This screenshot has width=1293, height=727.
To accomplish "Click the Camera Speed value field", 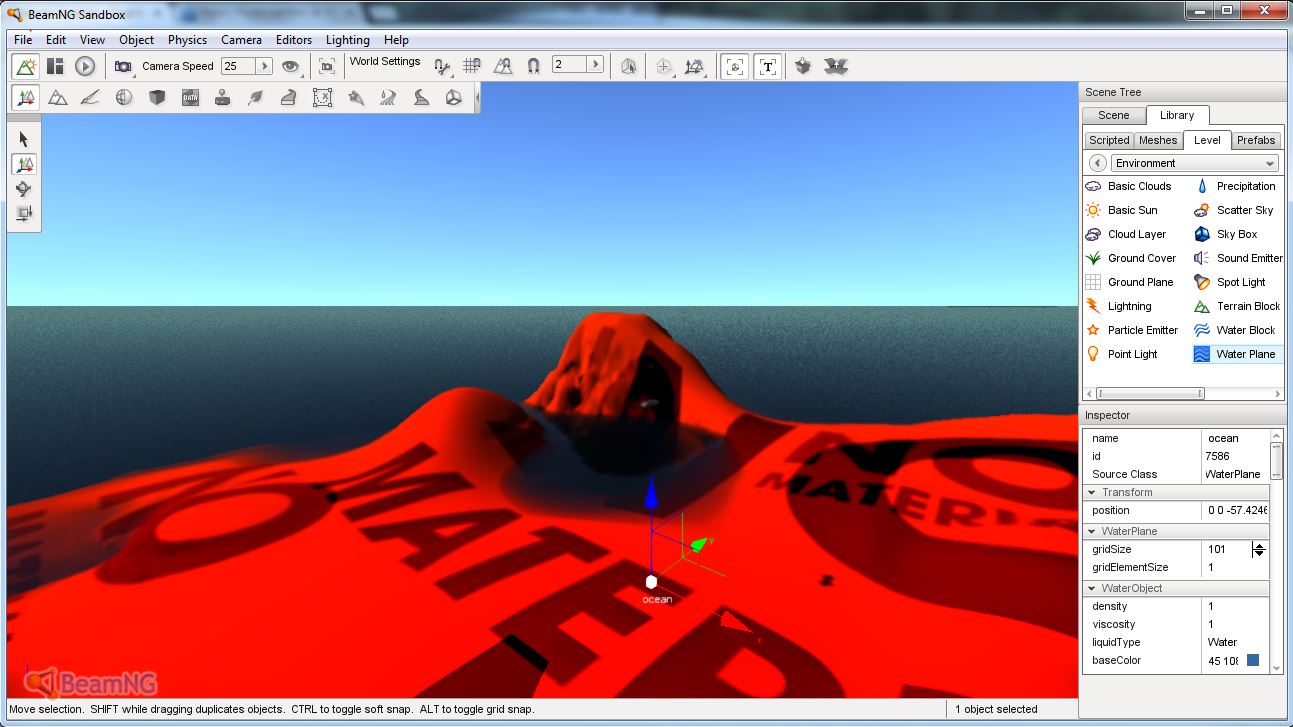I will 238,66.
